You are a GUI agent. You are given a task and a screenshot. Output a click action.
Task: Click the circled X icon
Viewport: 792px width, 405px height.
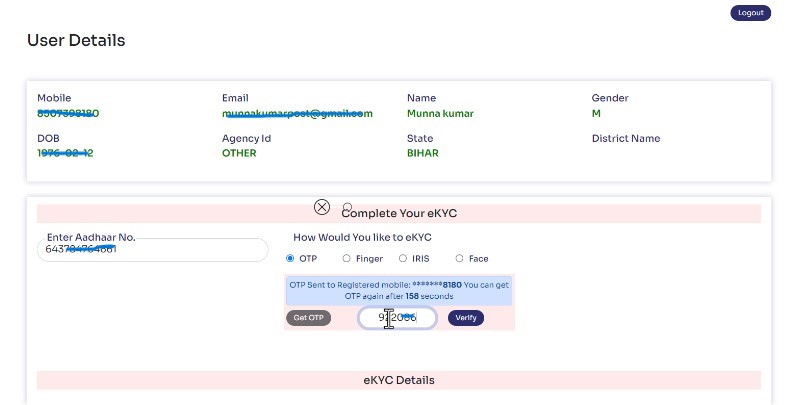322,207
